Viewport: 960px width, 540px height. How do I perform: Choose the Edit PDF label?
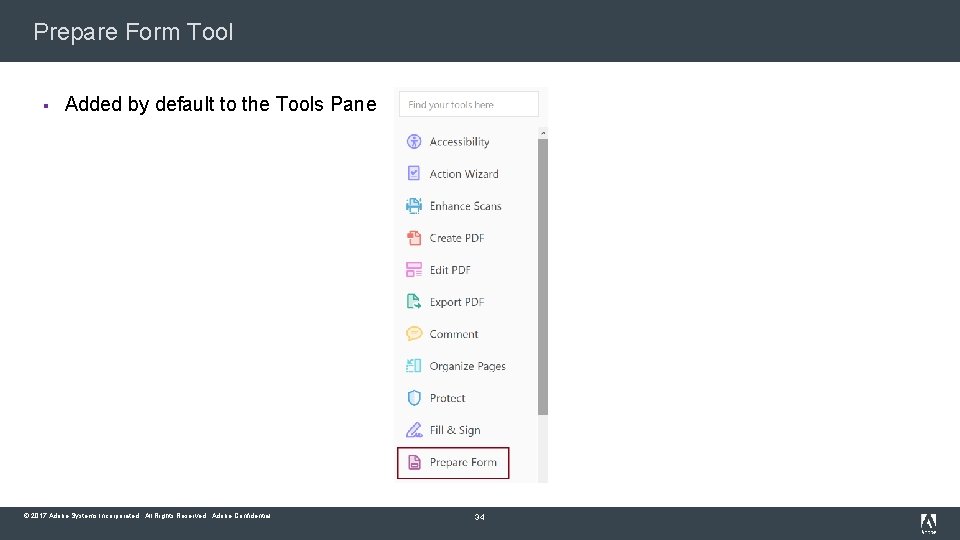(450, 270)
